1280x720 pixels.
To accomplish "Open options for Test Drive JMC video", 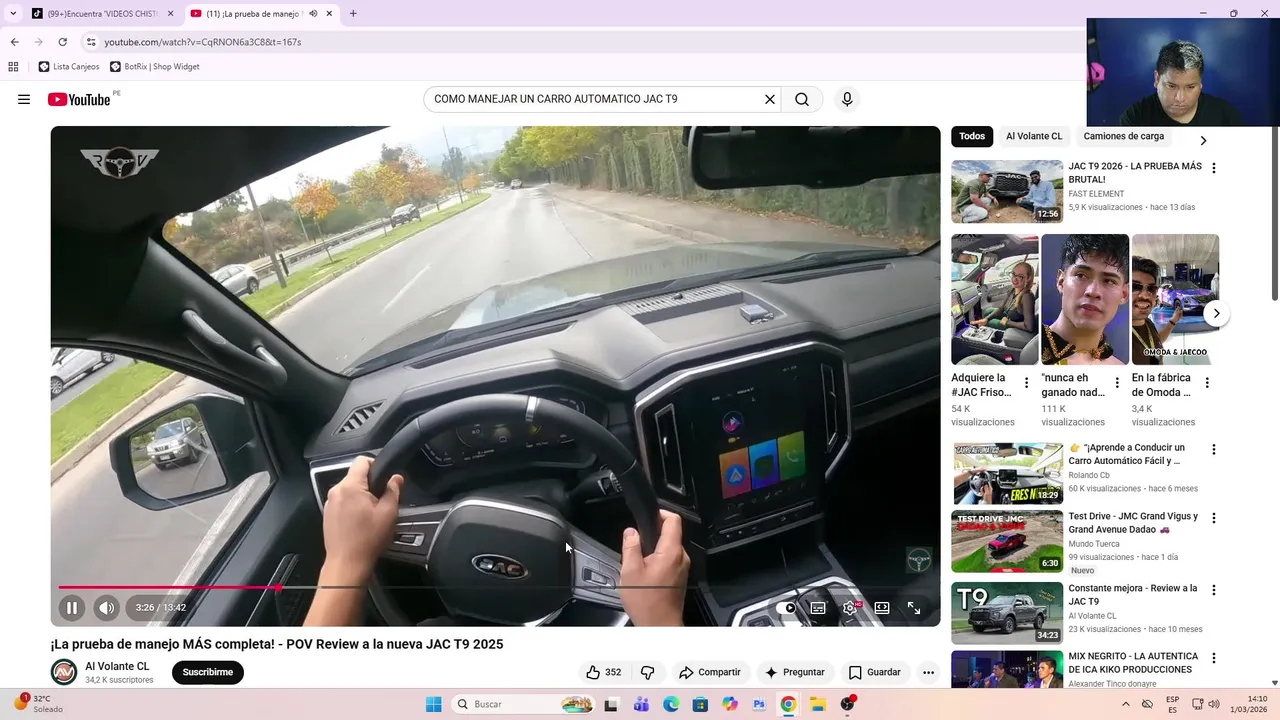I will point(1214,518).
